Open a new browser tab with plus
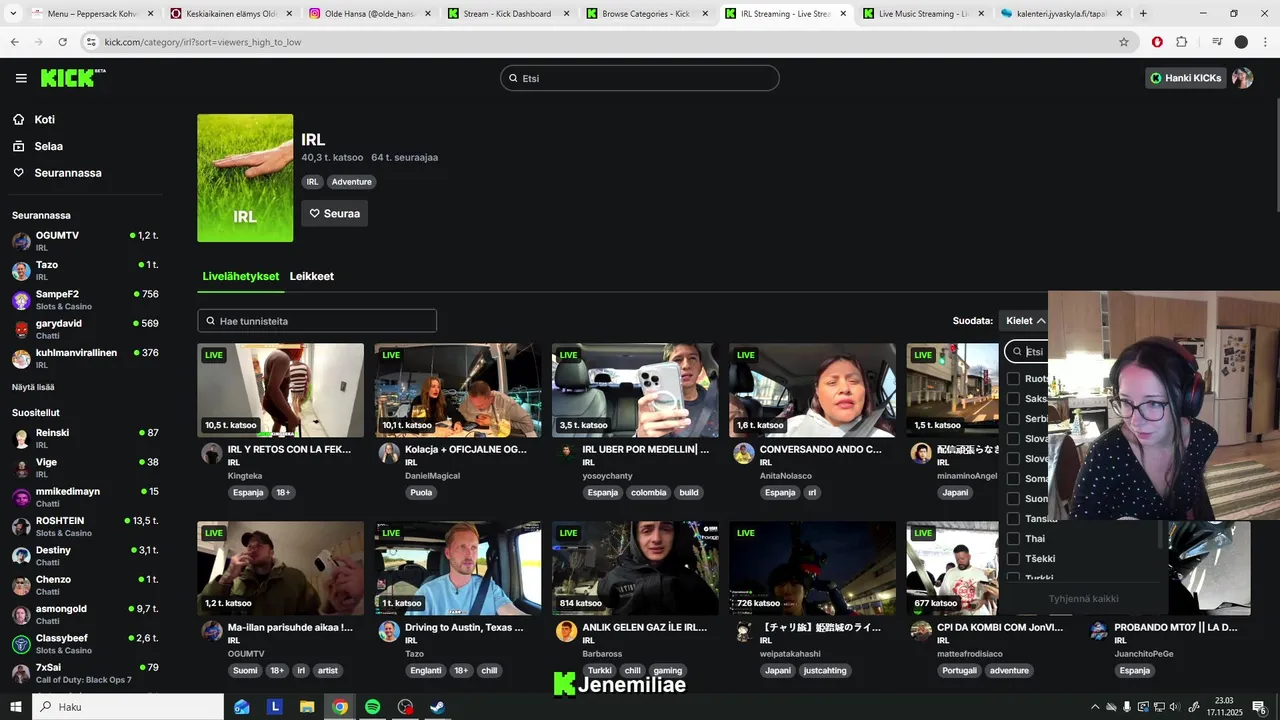 pyautogui.click(x=1143, y=14)
